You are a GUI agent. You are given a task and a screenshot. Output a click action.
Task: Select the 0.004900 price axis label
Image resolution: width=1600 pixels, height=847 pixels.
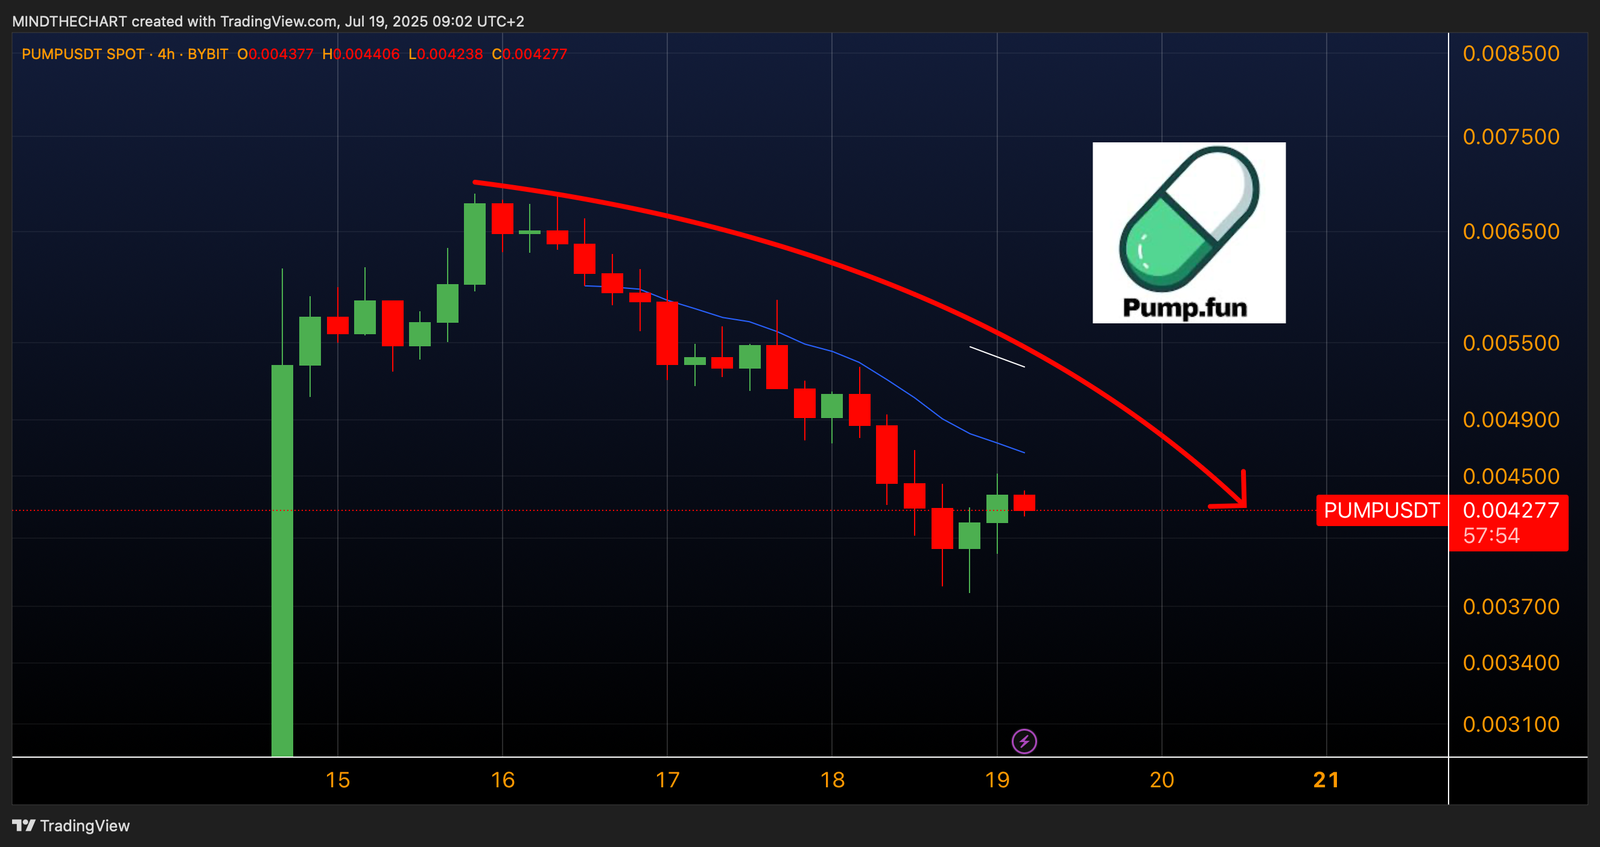1511,420
